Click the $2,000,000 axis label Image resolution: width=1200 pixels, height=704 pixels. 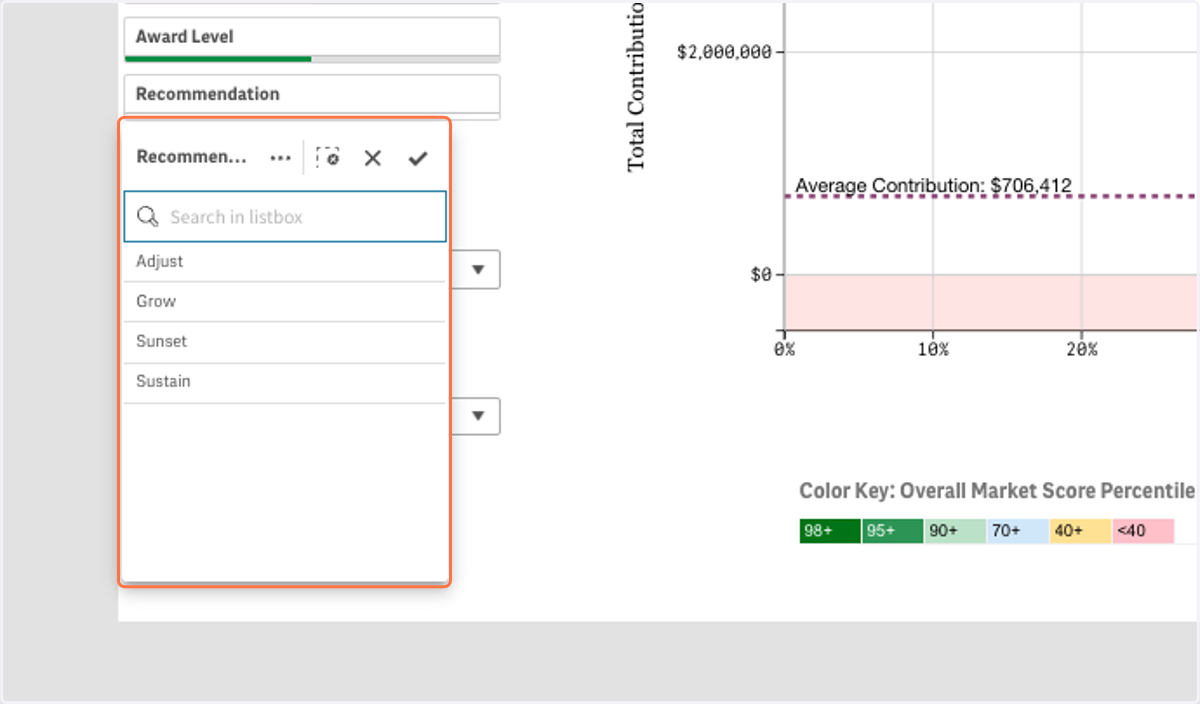724,53
